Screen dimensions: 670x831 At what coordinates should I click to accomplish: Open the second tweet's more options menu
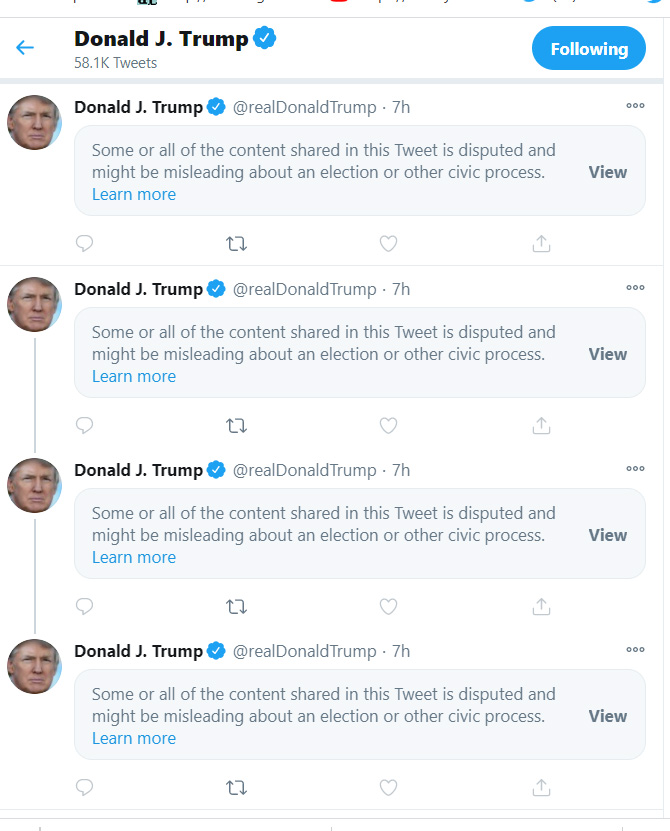(635, 288)
